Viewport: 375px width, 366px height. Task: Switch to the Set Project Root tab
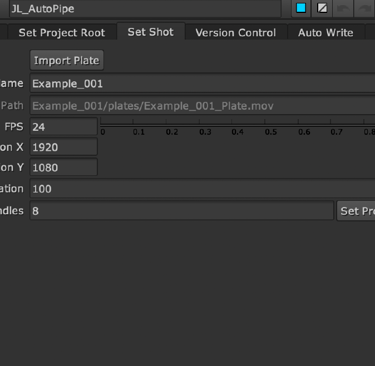[62, 33]
